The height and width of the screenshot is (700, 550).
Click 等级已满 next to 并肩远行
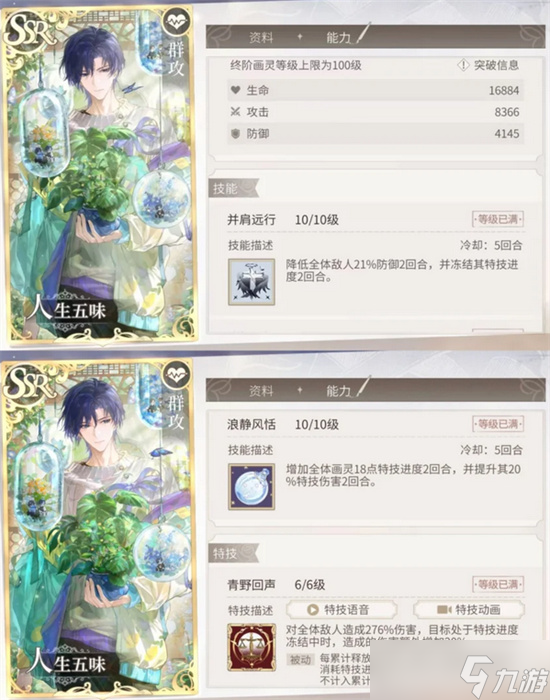point(498,219)
